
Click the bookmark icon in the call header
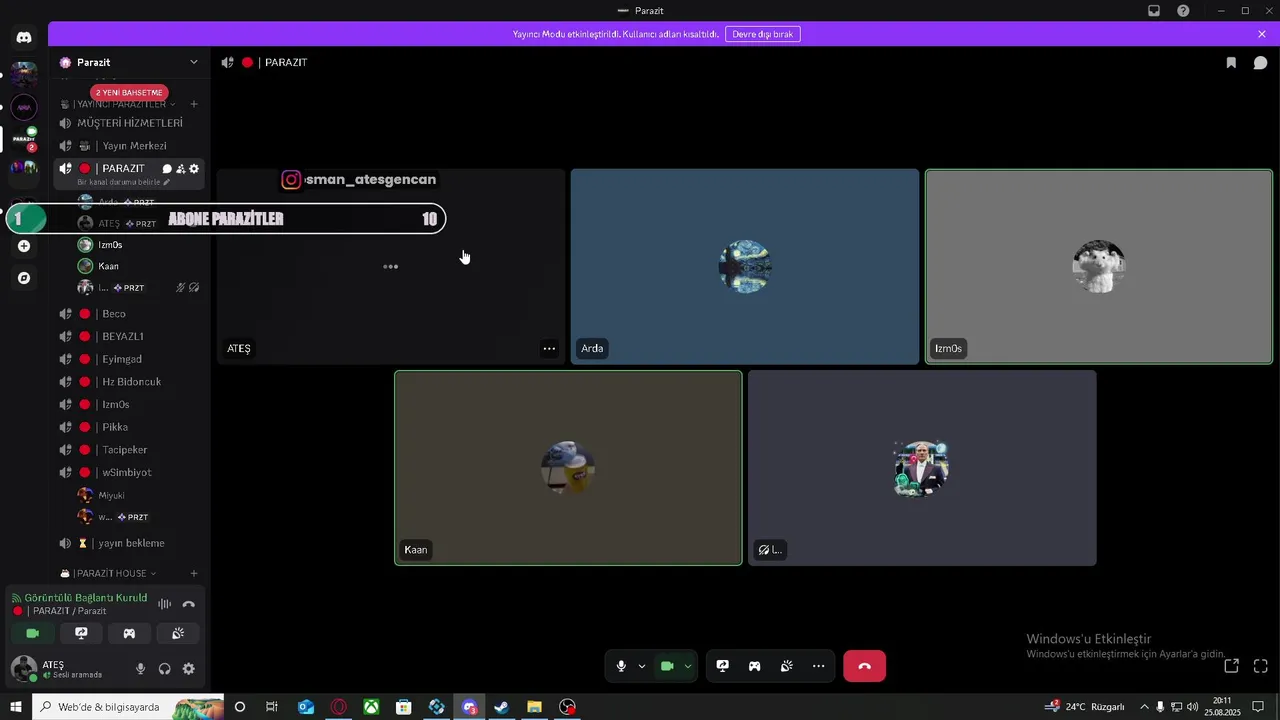[1231, 62]
